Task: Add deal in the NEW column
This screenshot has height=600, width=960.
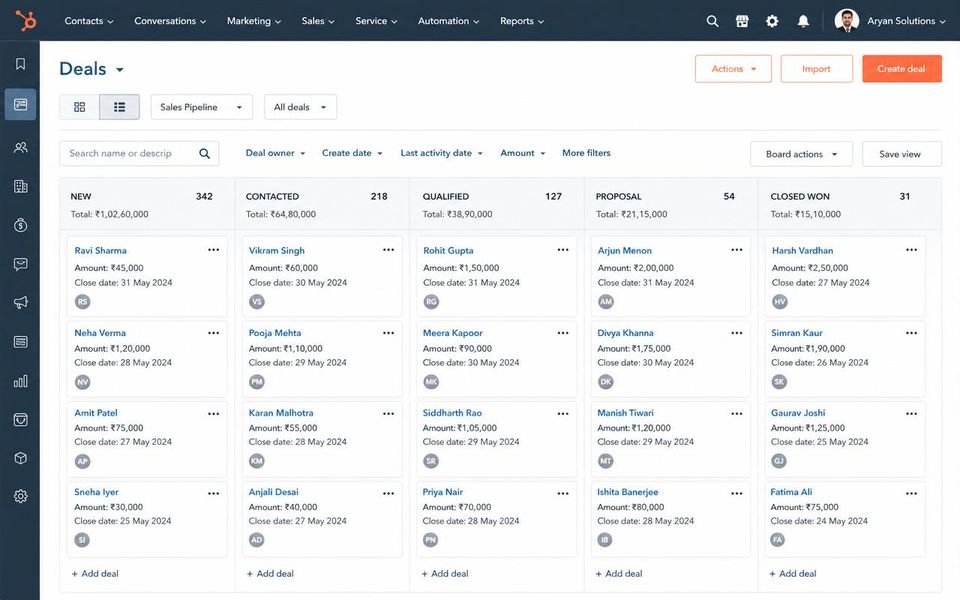Action: pyautogui.click(x=95, y=574)
